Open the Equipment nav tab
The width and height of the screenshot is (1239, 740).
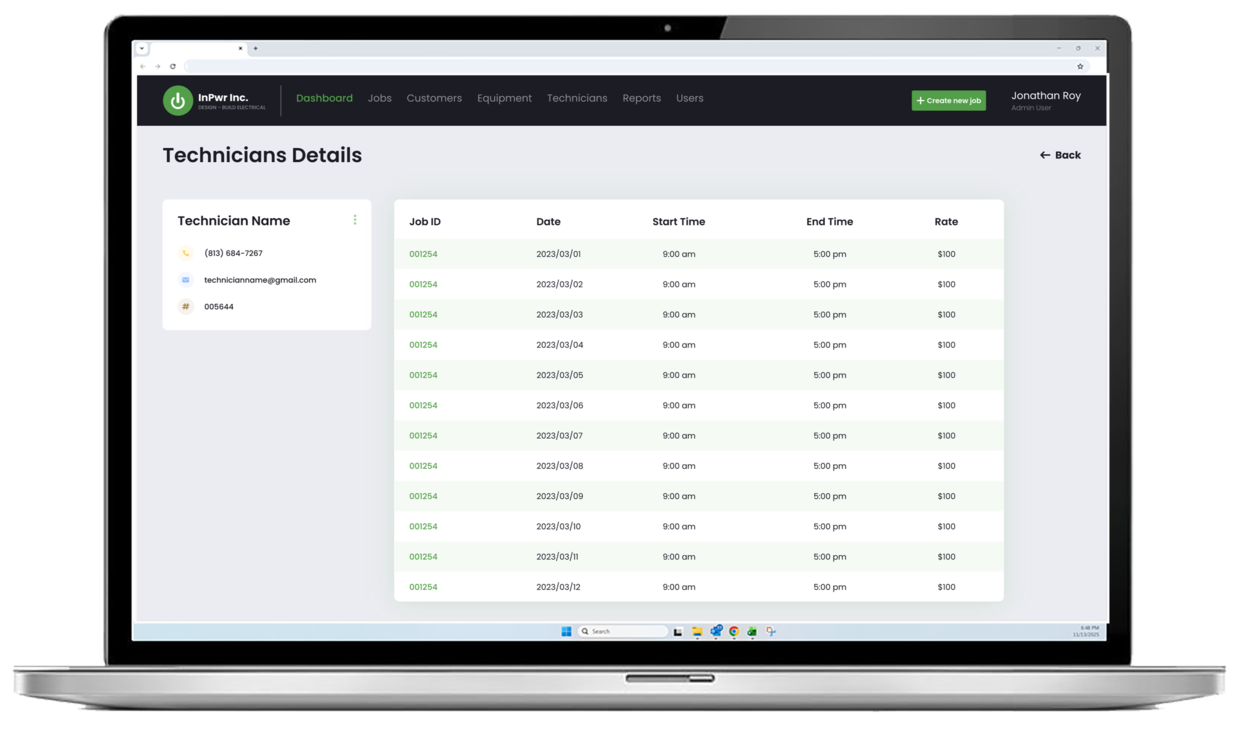(504, 99)
